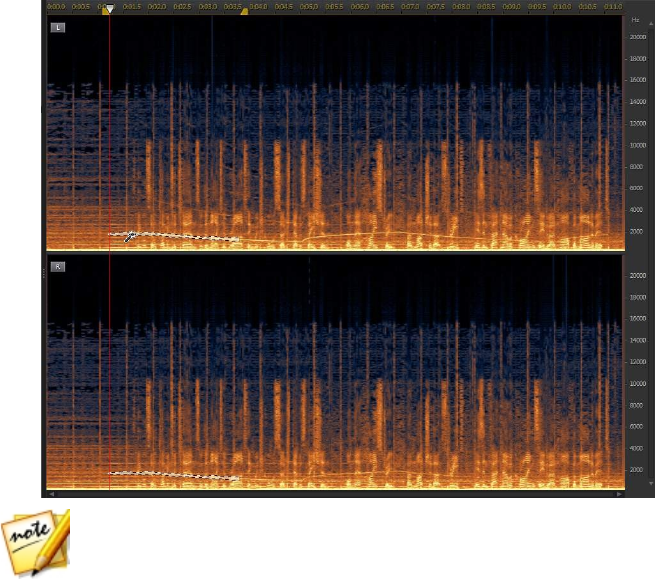Click 0:07.0 on the time ruler

410,7
